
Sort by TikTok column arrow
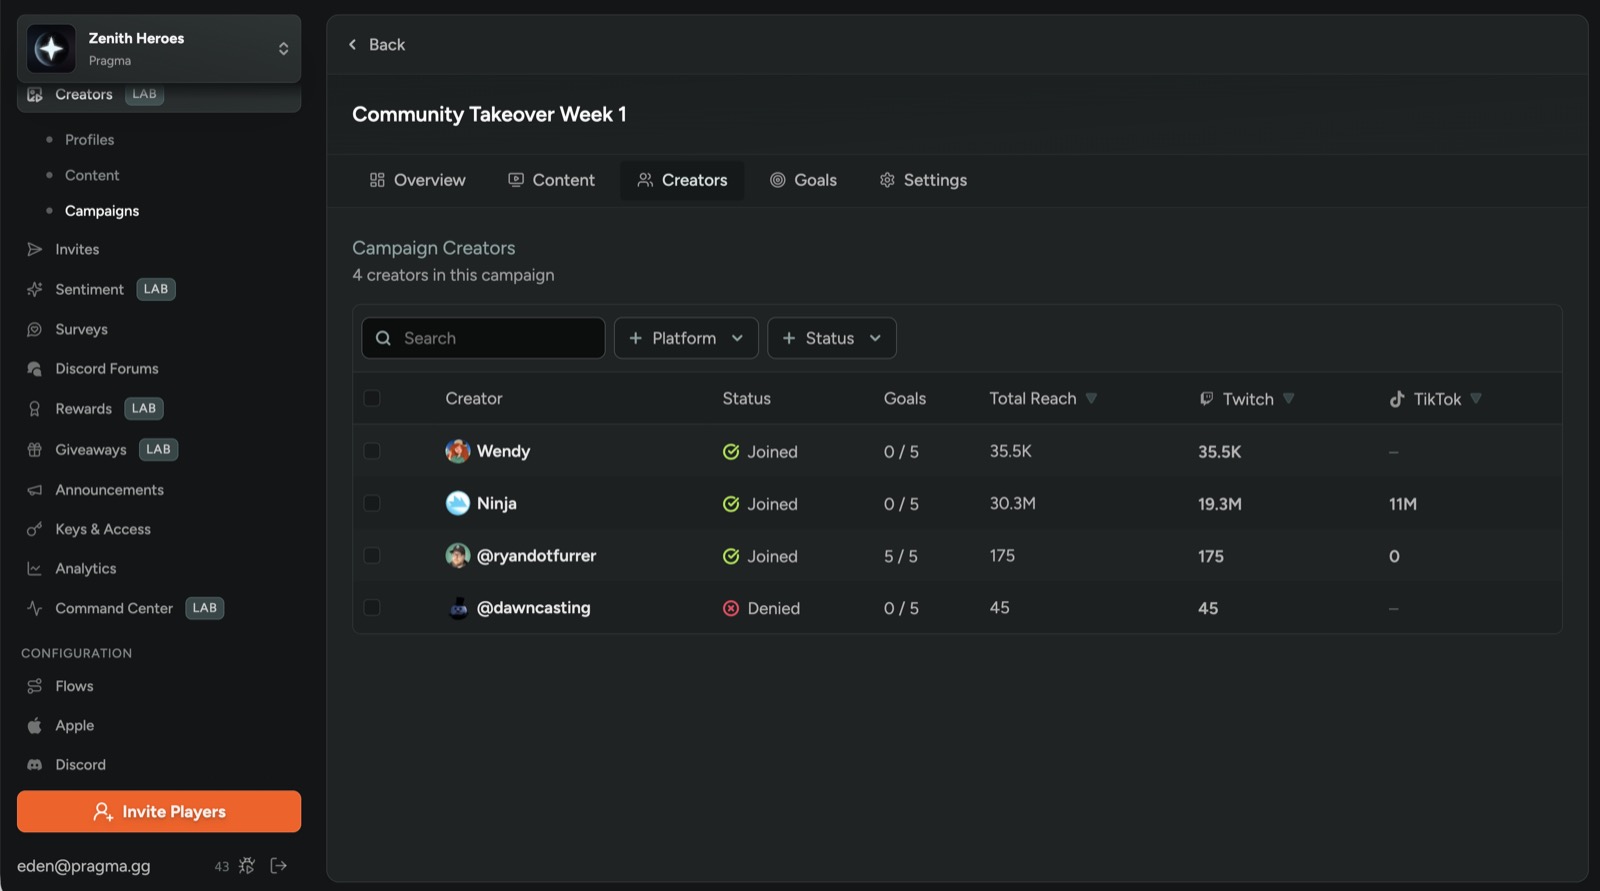pos(1476,398)
